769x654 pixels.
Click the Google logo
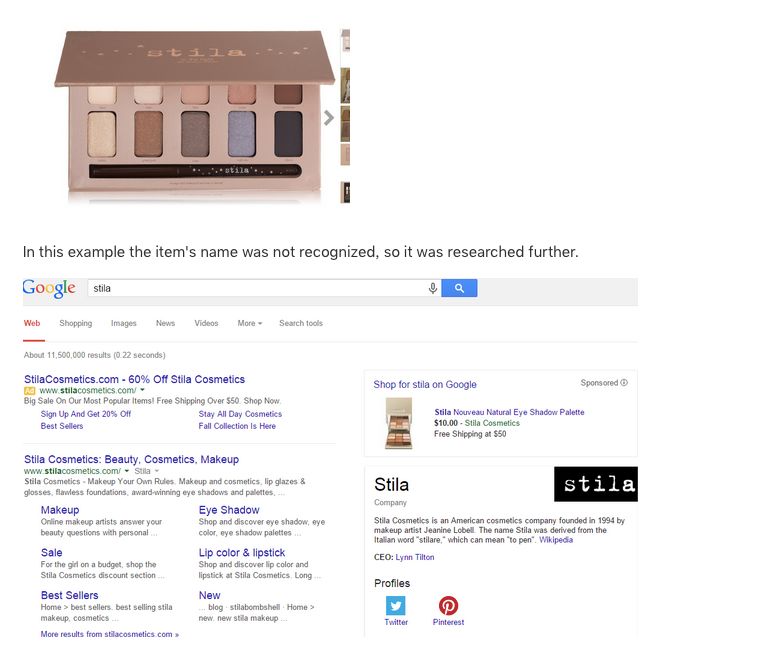49,288
